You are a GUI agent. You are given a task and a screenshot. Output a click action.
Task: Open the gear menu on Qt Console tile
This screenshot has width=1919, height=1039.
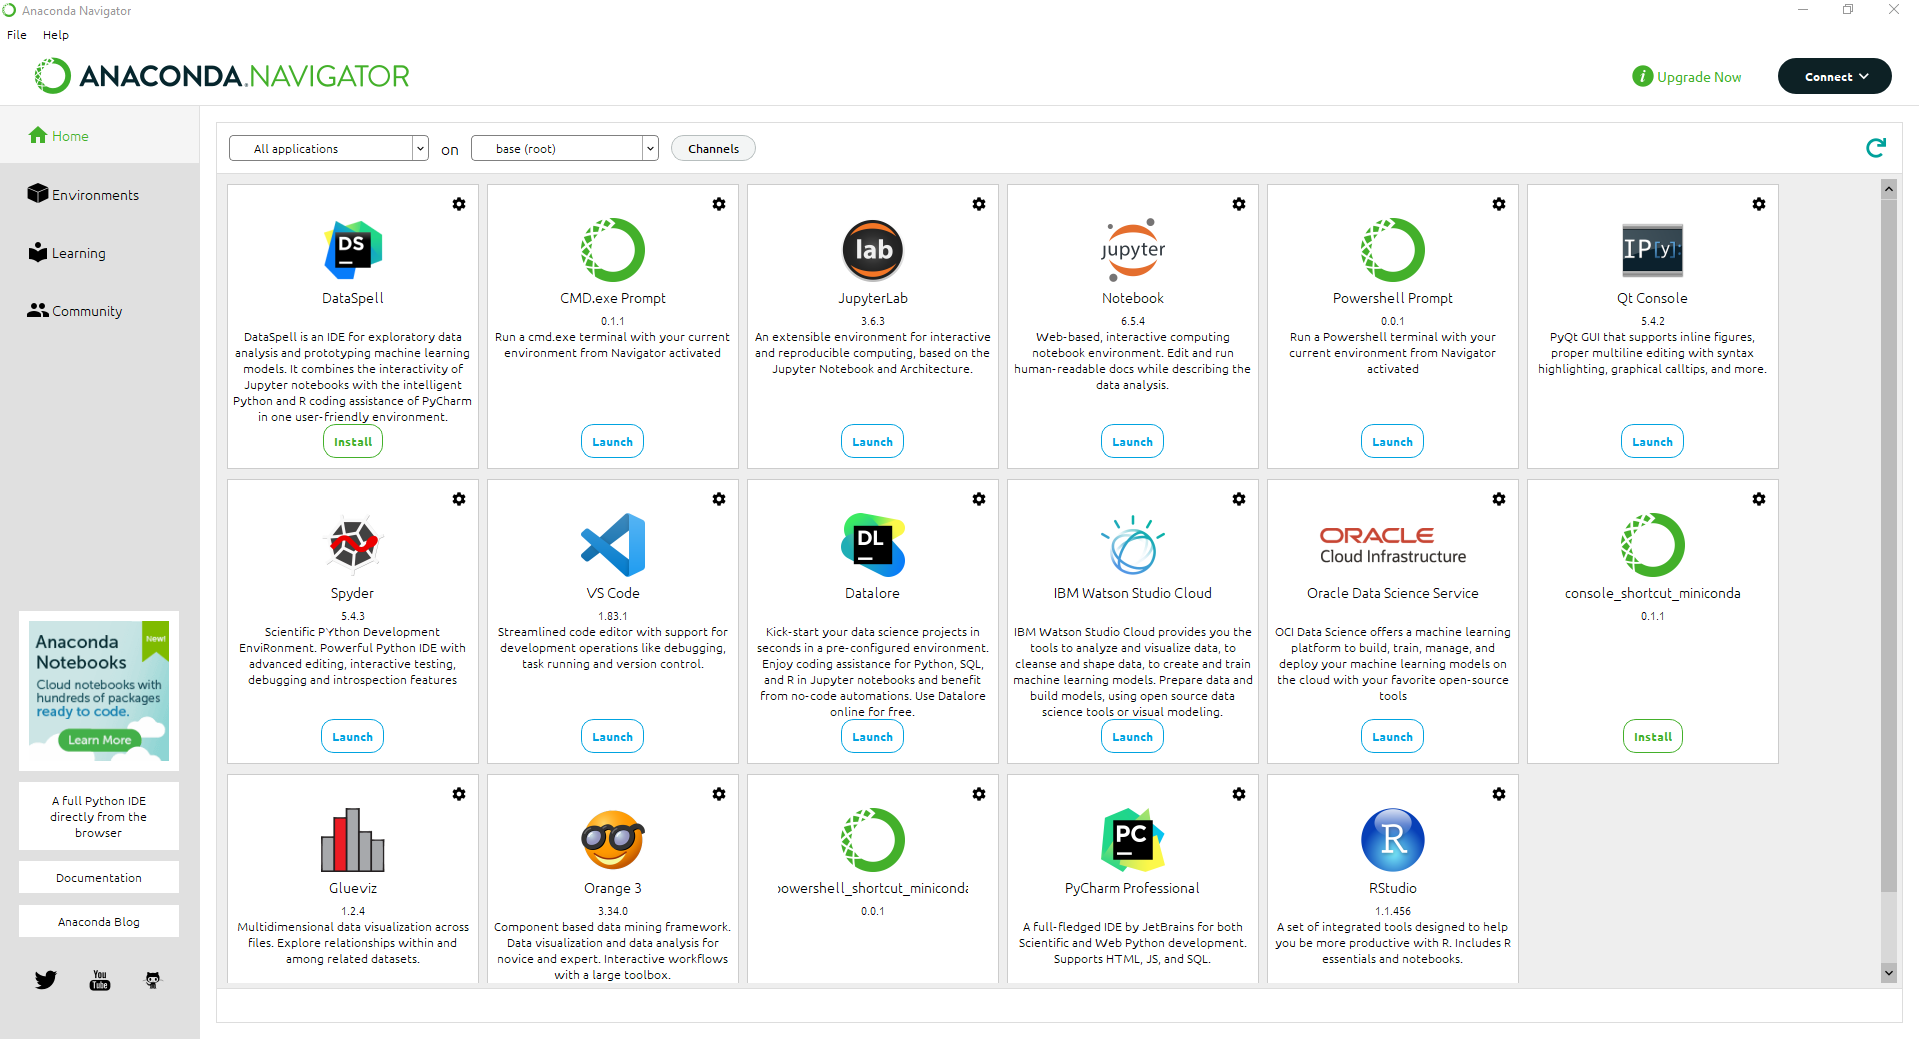point(1759,204)
